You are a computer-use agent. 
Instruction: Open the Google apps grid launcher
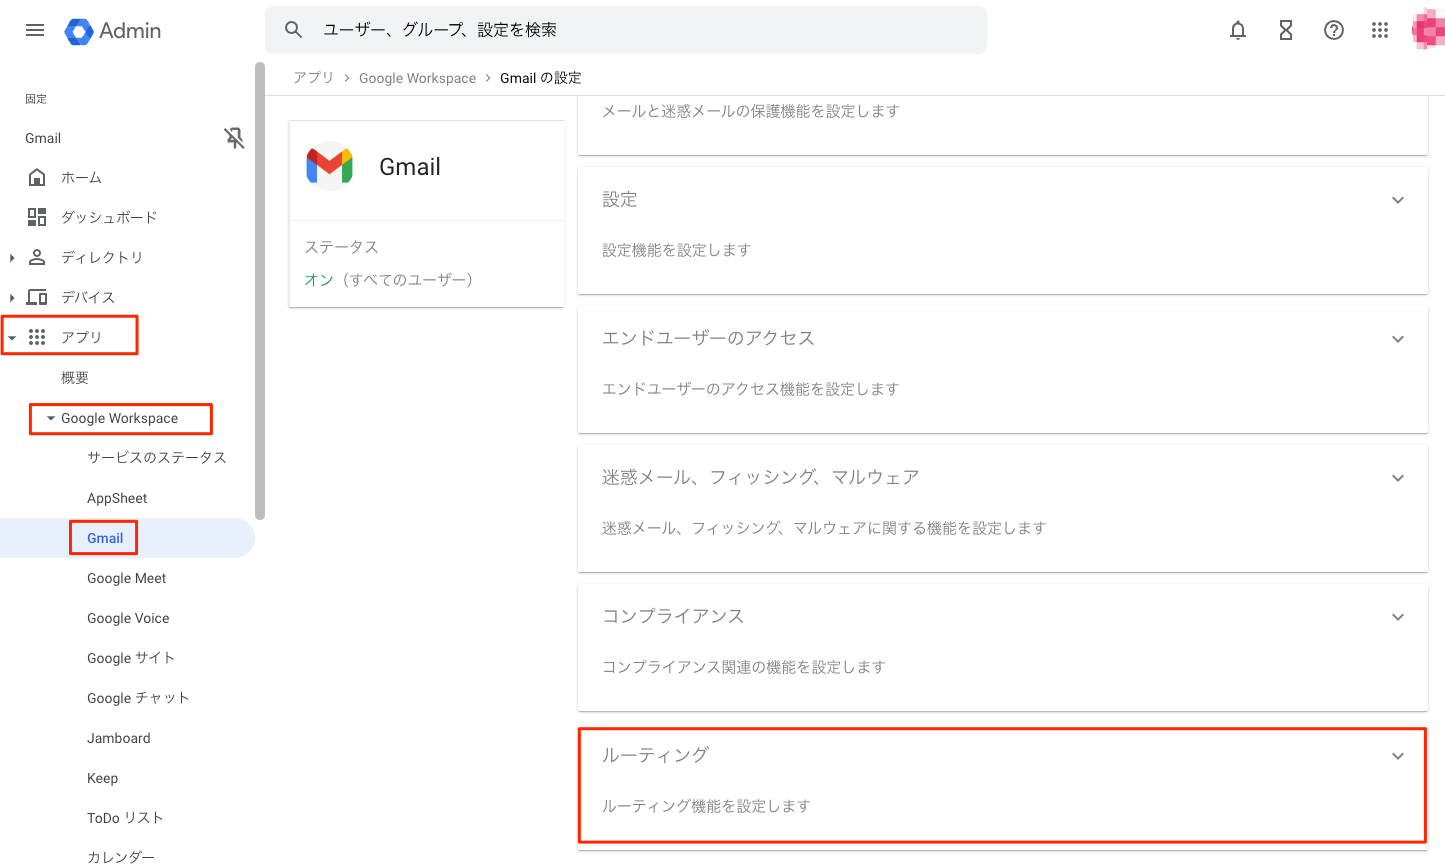(x=1380, y=30)
